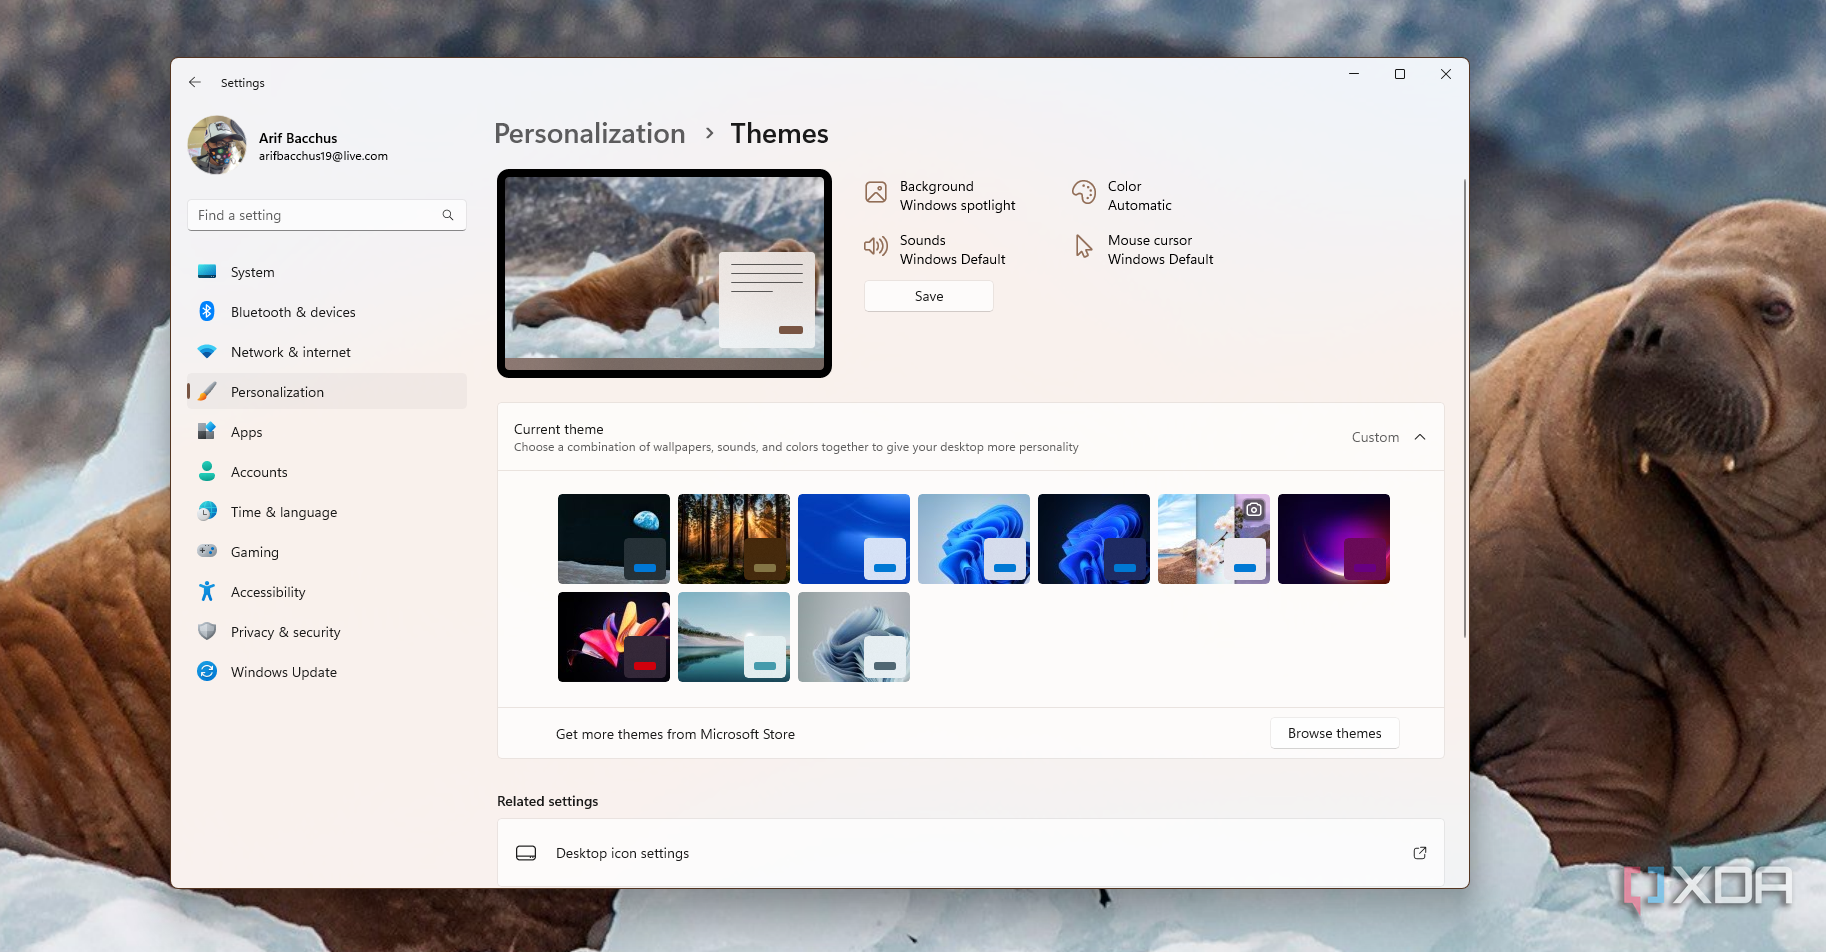Click the Windows spotlight Background icon
Viewport: 1826px width, 952px height.
[876, 192]
